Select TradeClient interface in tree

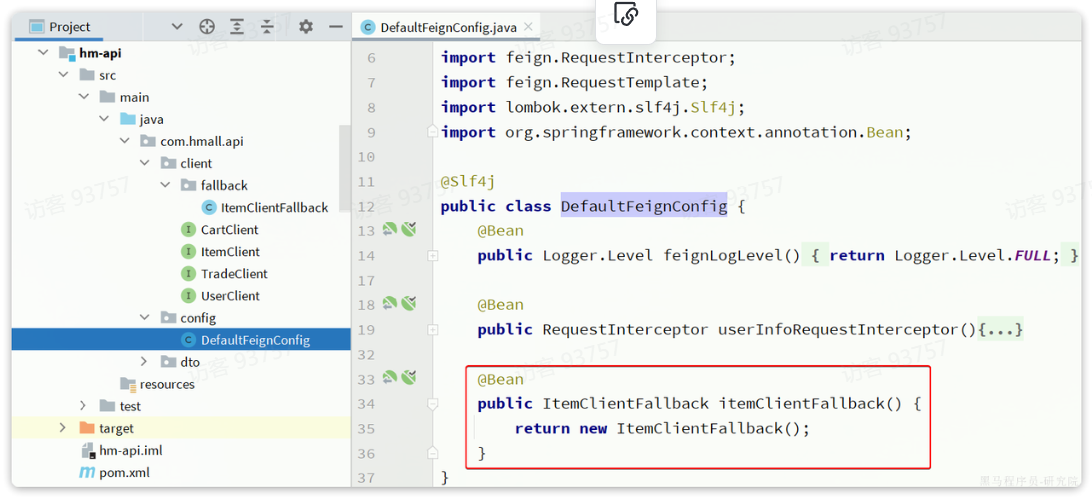click(234, 274)
